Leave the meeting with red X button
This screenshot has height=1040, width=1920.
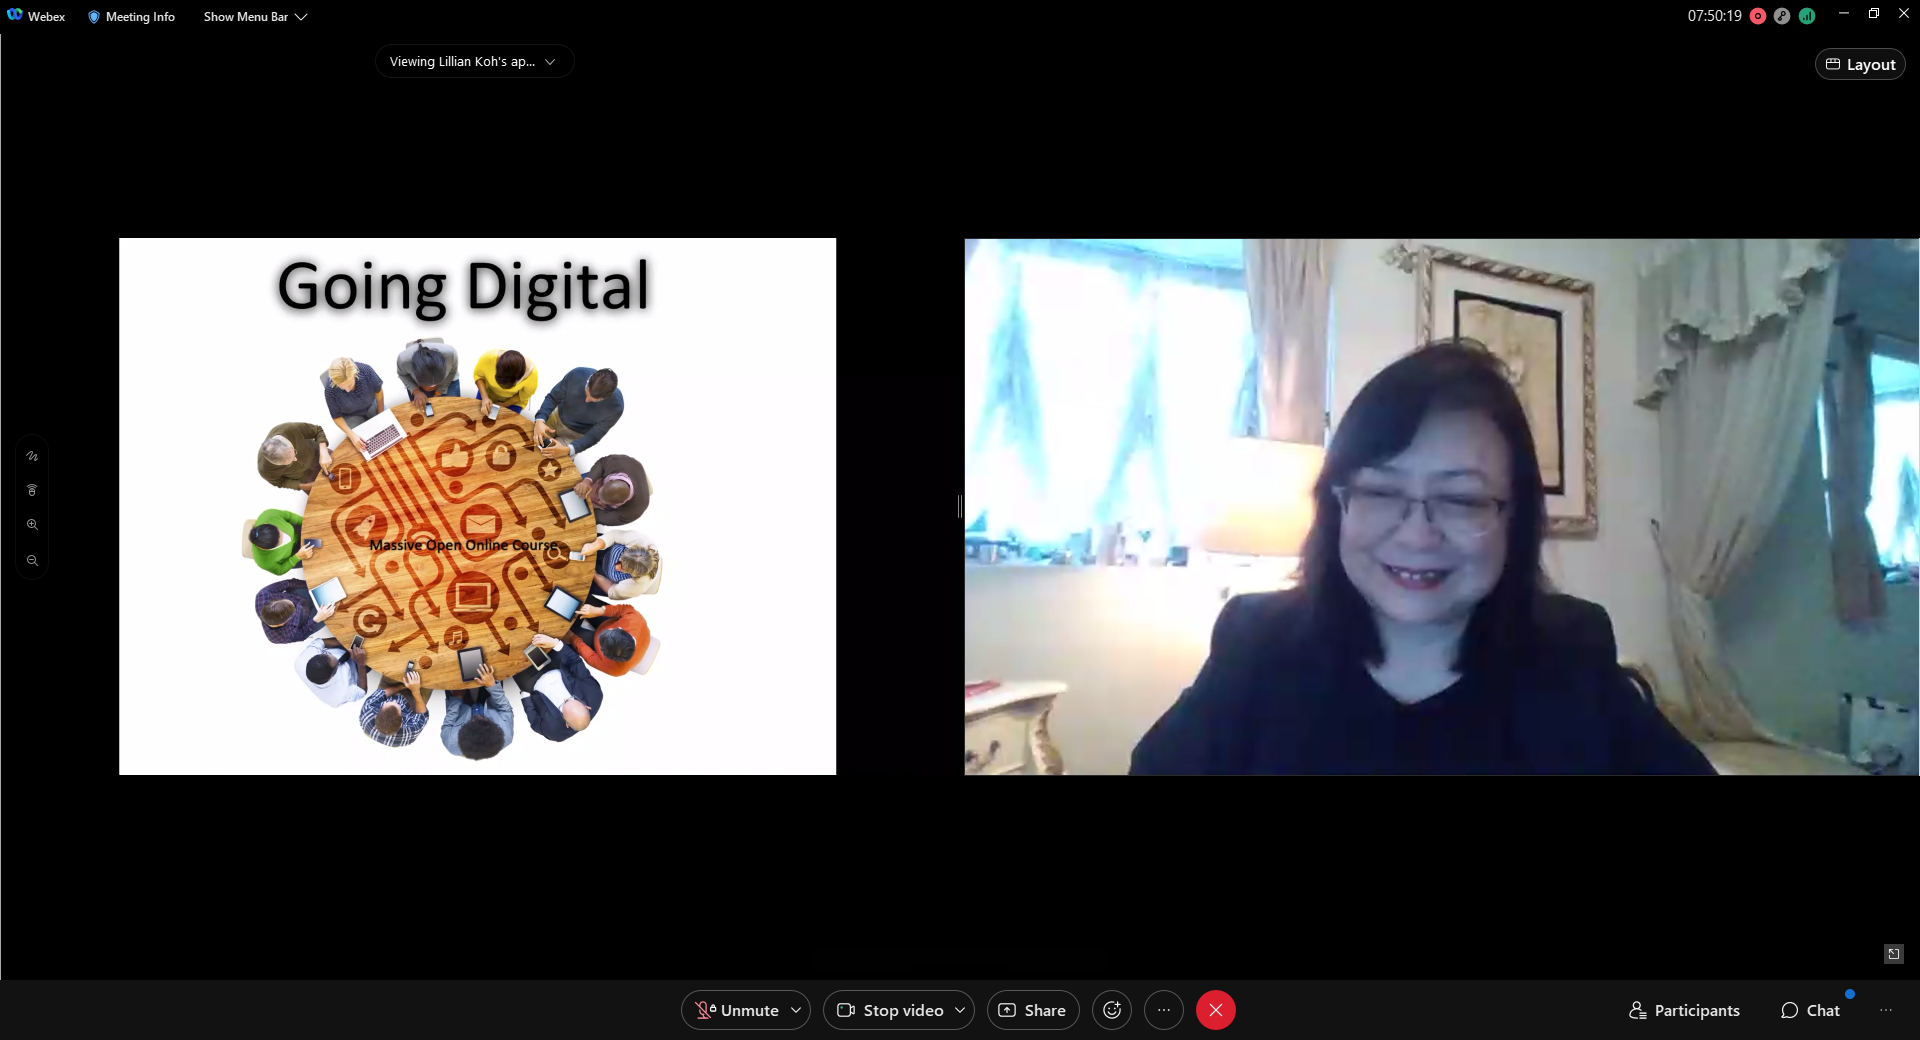pos(1216,1010)
